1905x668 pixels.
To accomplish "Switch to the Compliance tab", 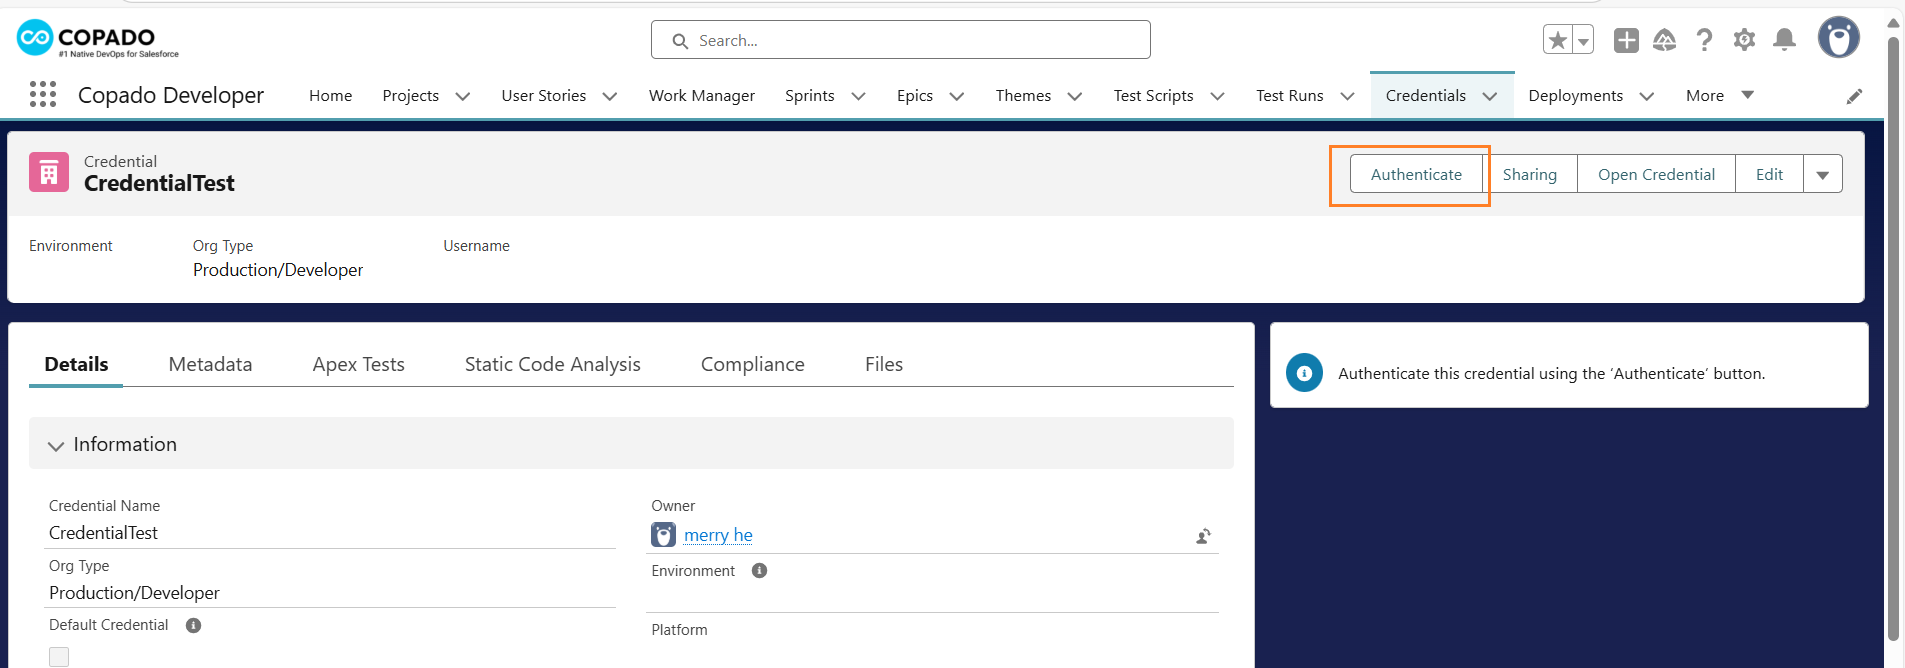I will 753,365.
